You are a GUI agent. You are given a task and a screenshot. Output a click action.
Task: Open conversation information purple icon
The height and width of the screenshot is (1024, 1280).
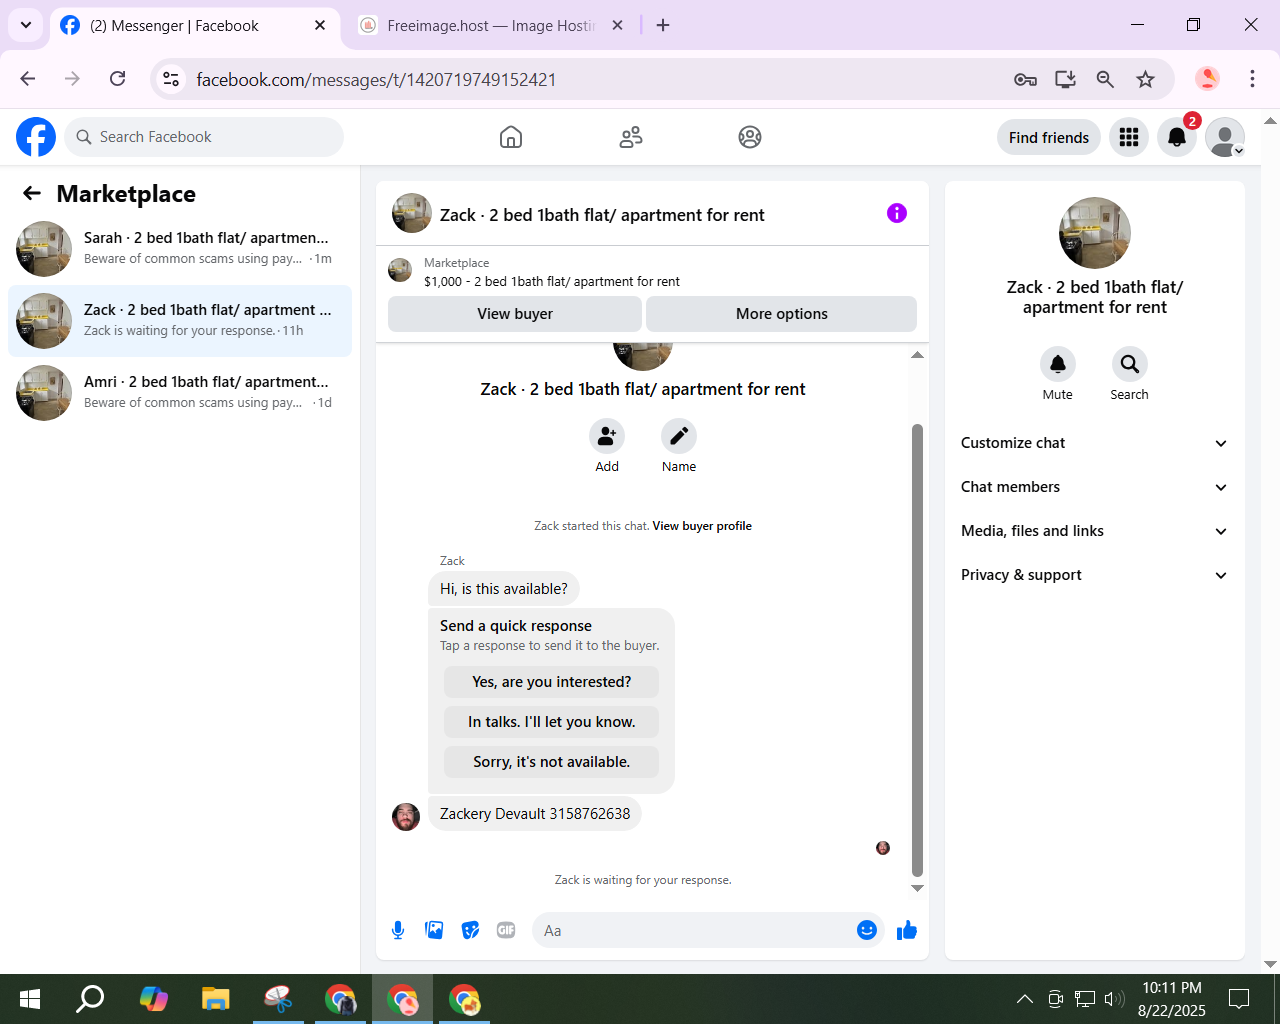(897, 213)
